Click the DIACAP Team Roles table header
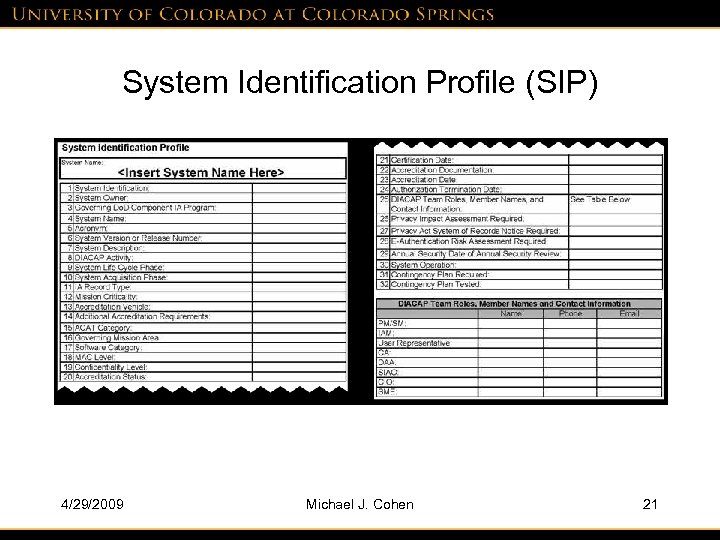This screenshot has height=540, width=720. (519, 304)
